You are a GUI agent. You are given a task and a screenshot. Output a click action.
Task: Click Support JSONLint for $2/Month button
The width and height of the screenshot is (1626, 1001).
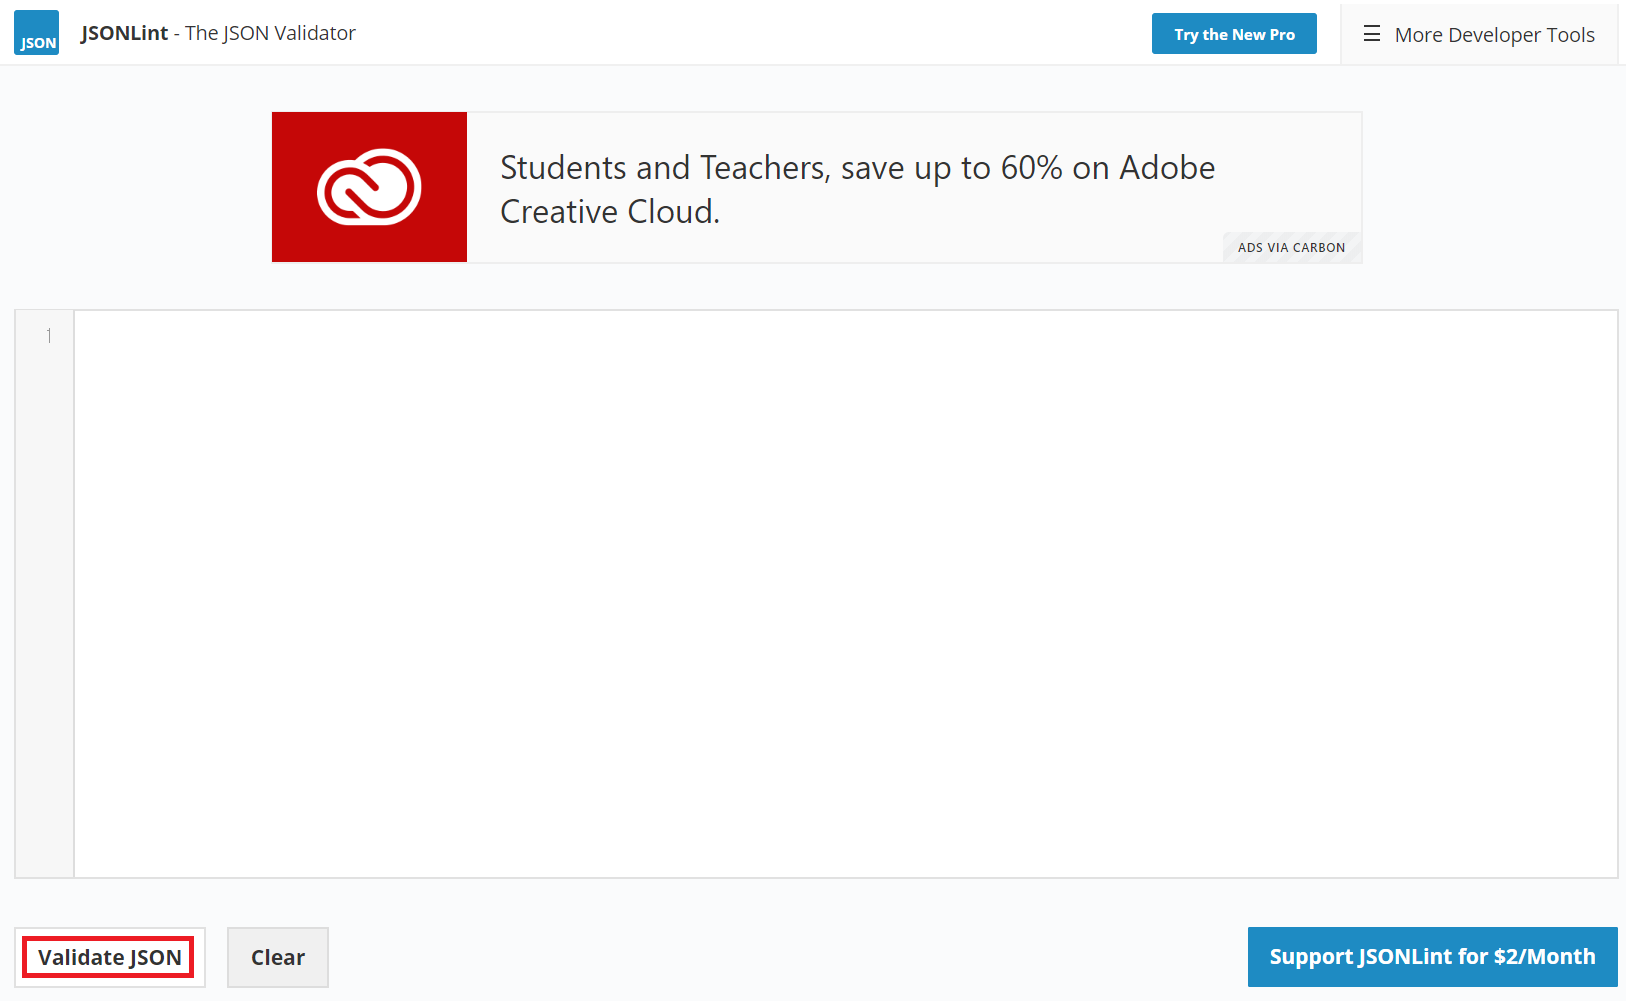(x=1432, y=957)
